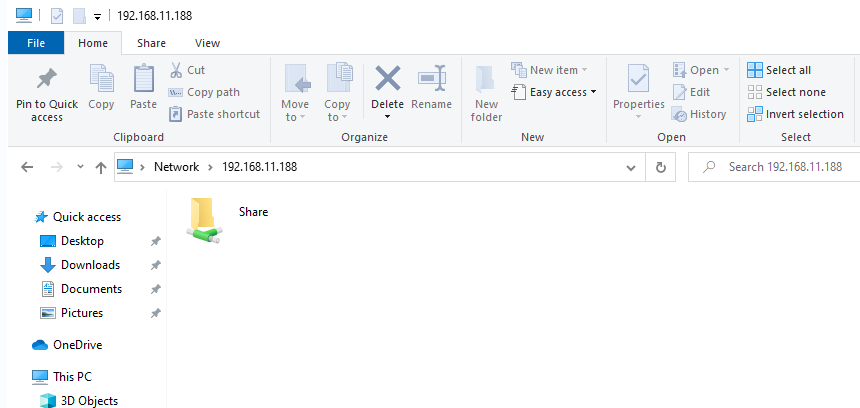Click the Refresh icon beside address bar

[660, 168]
